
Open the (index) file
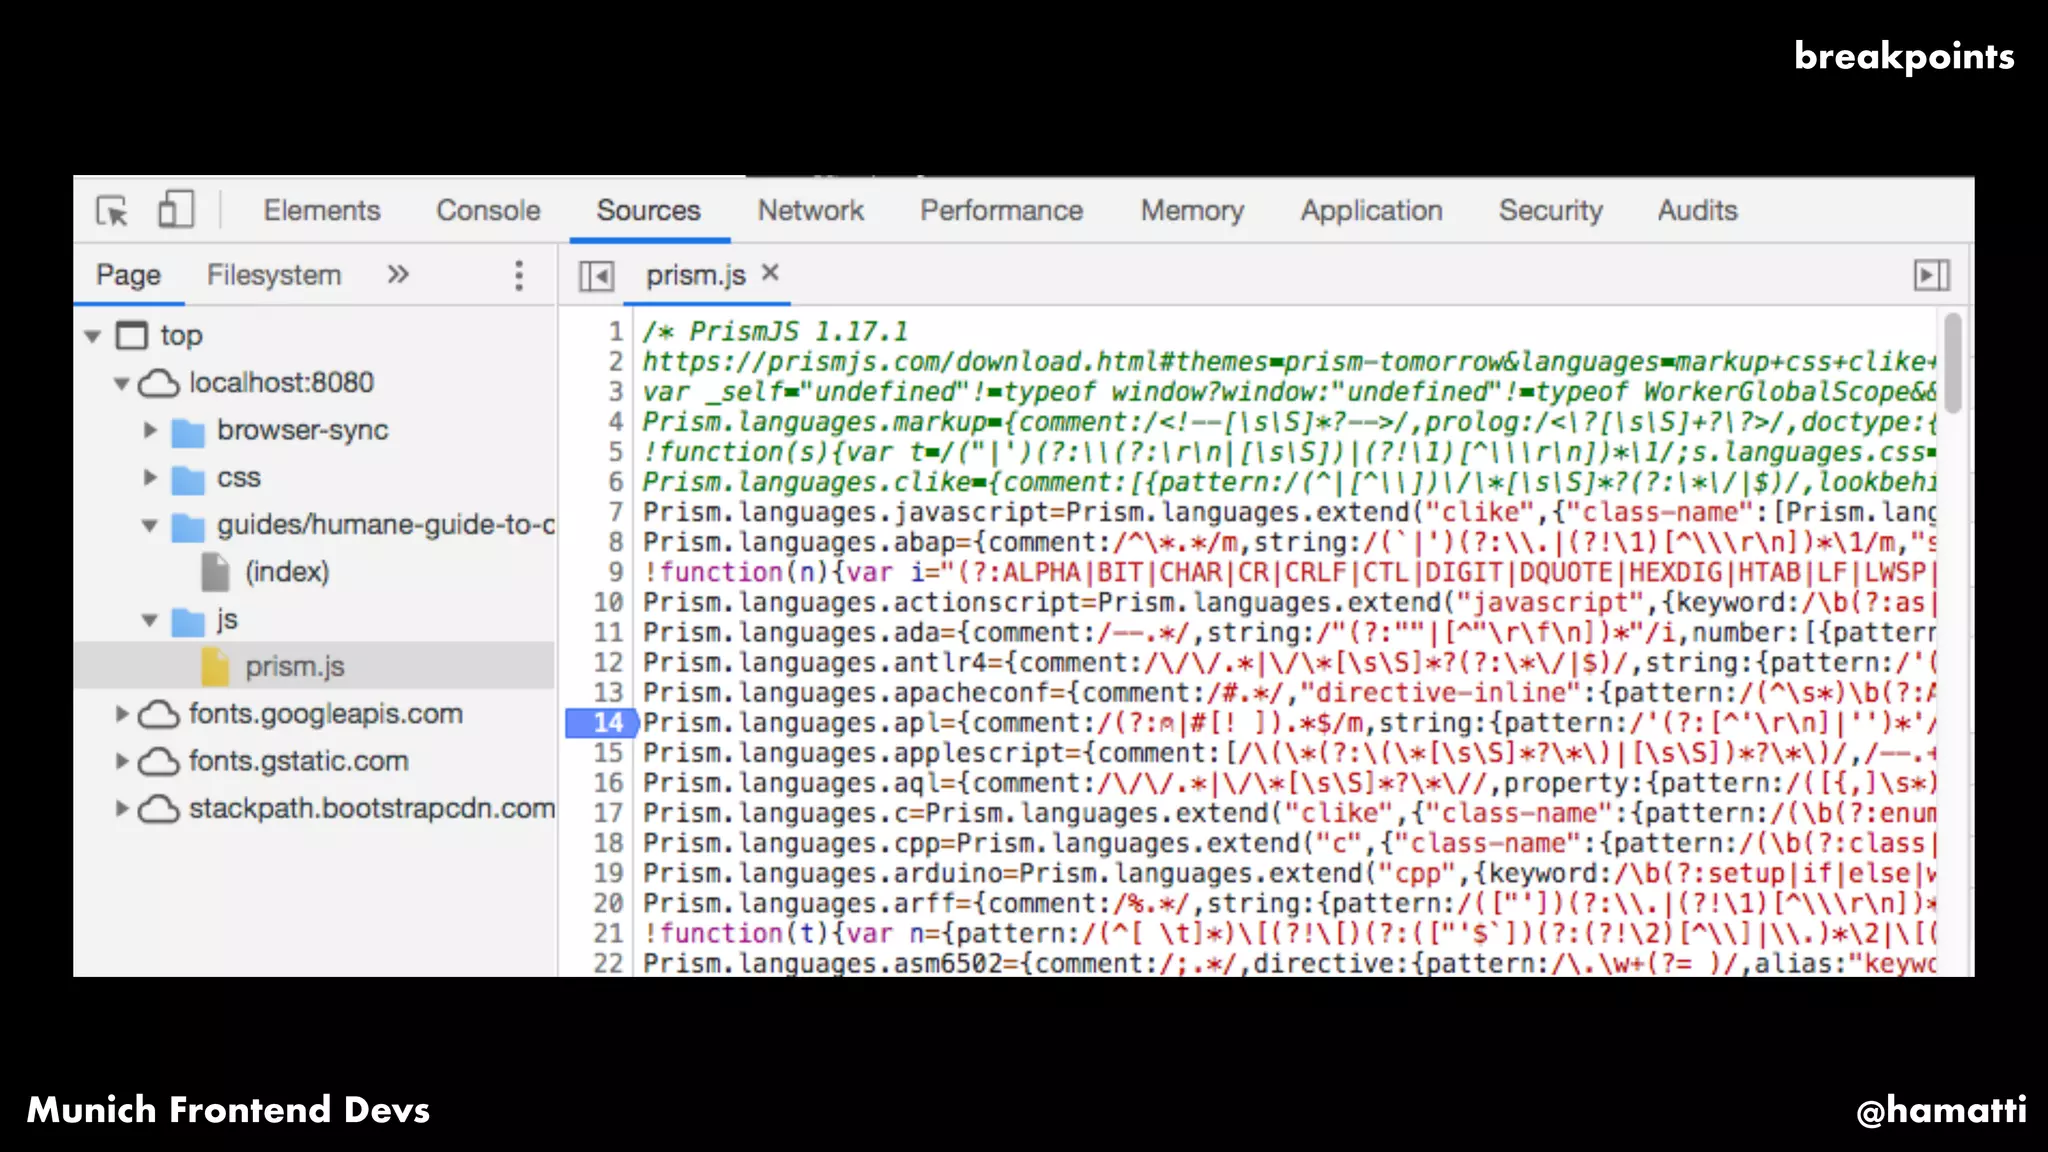point(287,572)
